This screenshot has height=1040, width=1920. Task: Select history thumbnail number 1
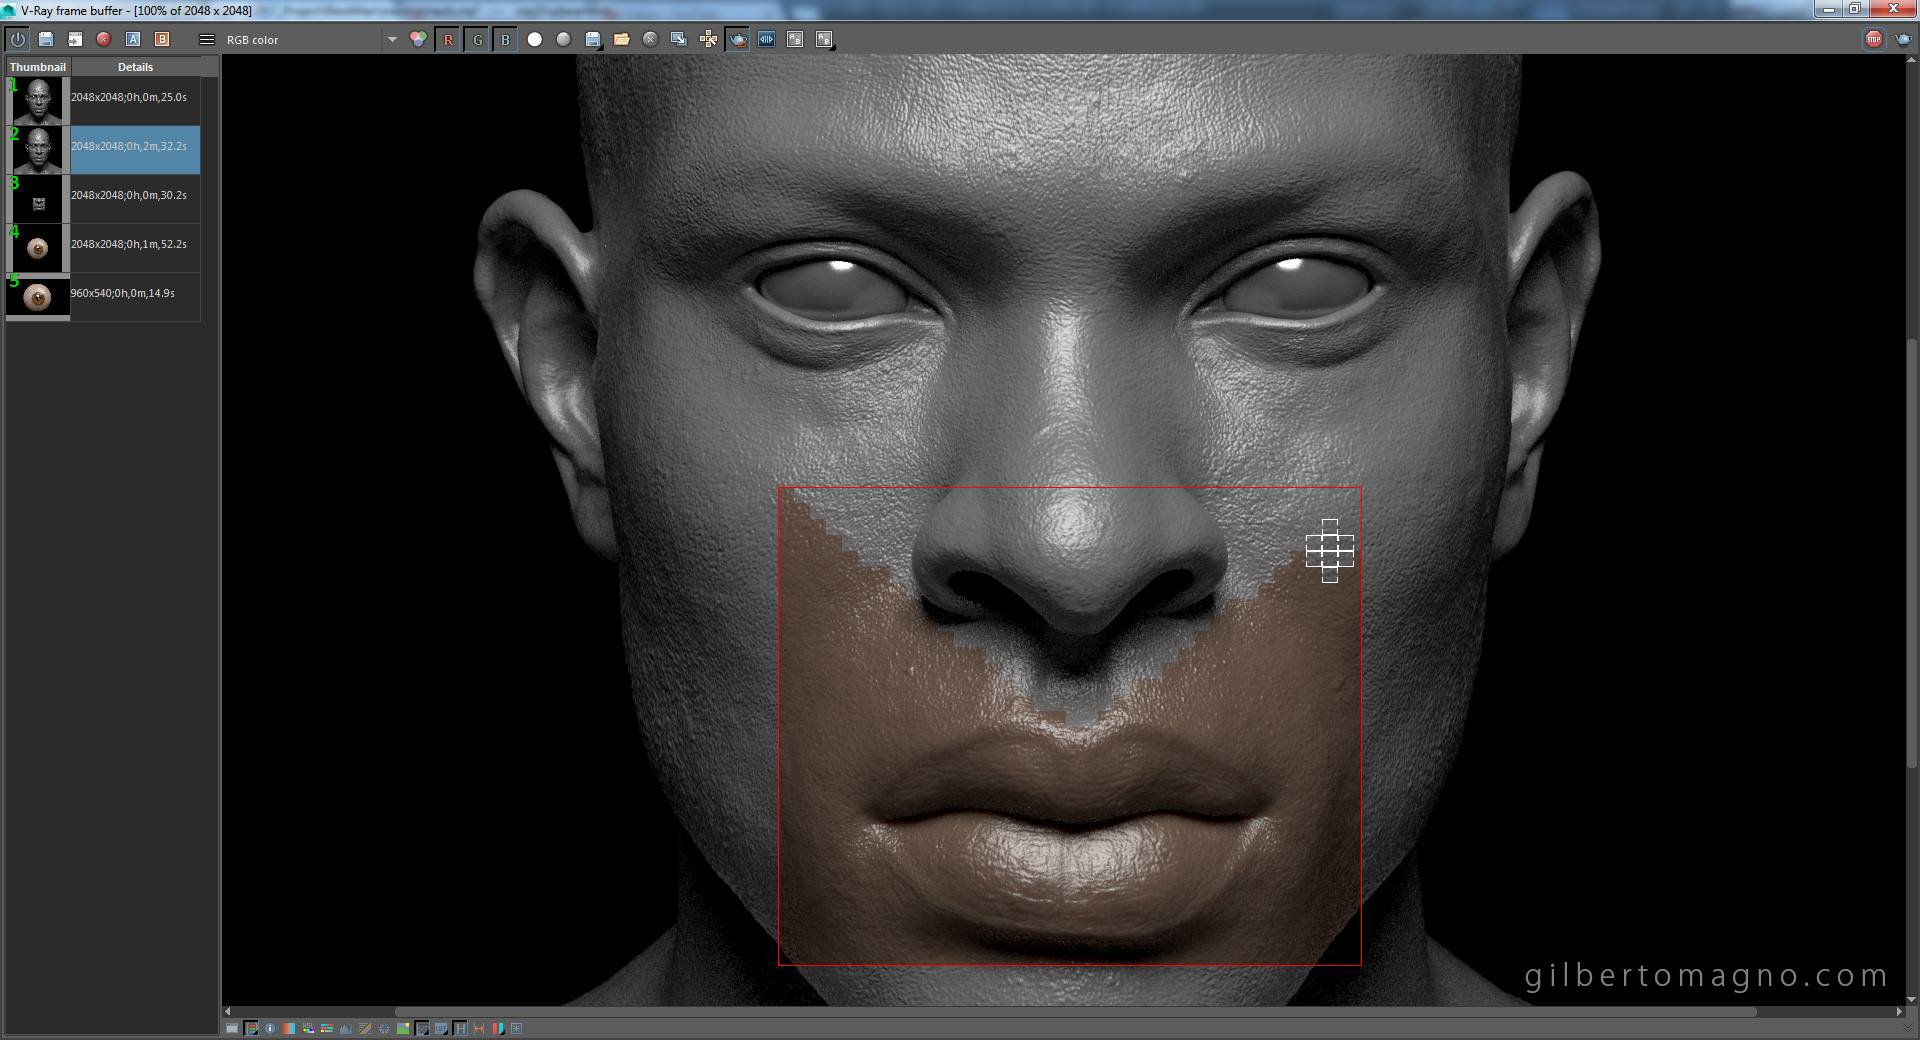click(38, 100)
